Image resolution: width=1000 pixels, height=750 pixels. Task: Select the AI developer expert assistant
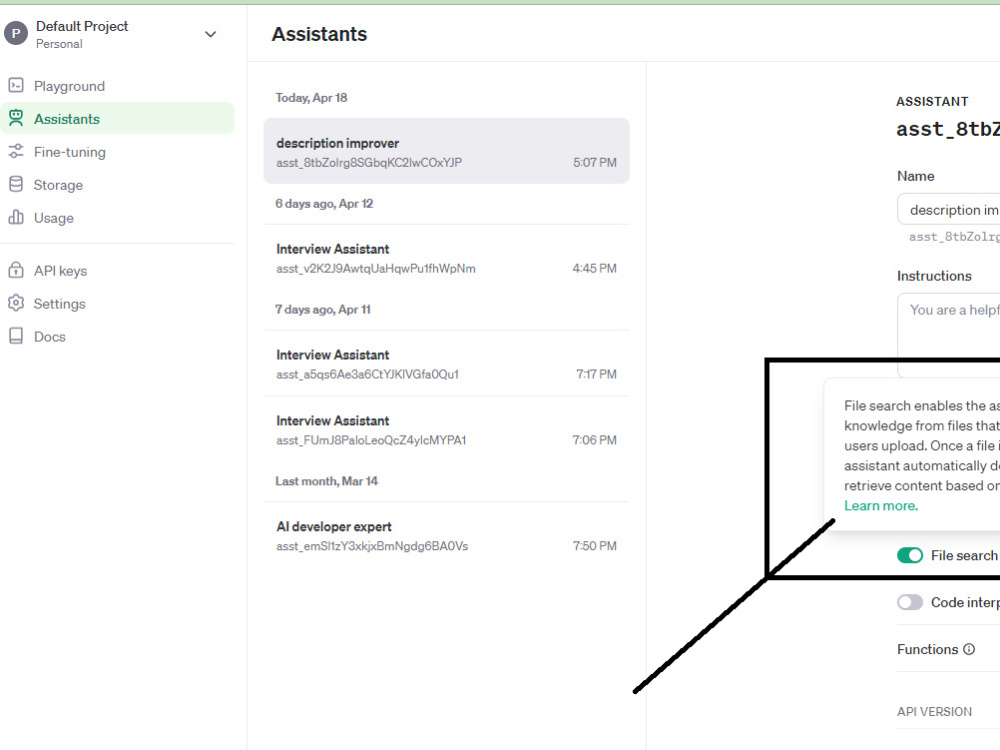(446, 536)
